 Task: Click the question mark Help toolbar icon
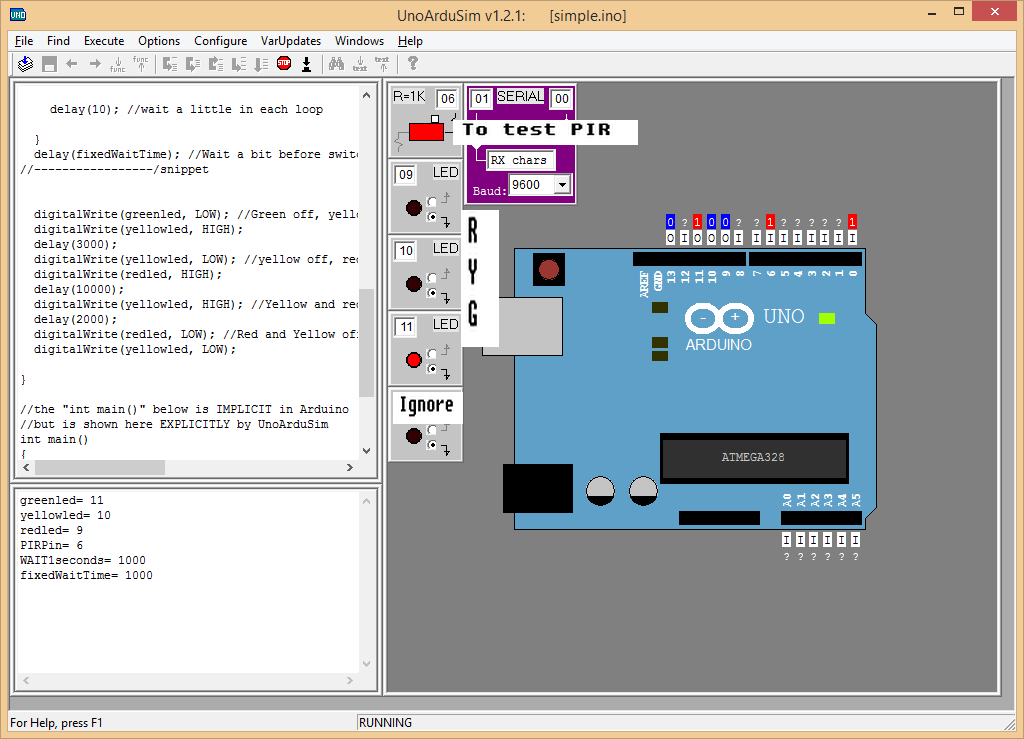[x=412, y=64]
